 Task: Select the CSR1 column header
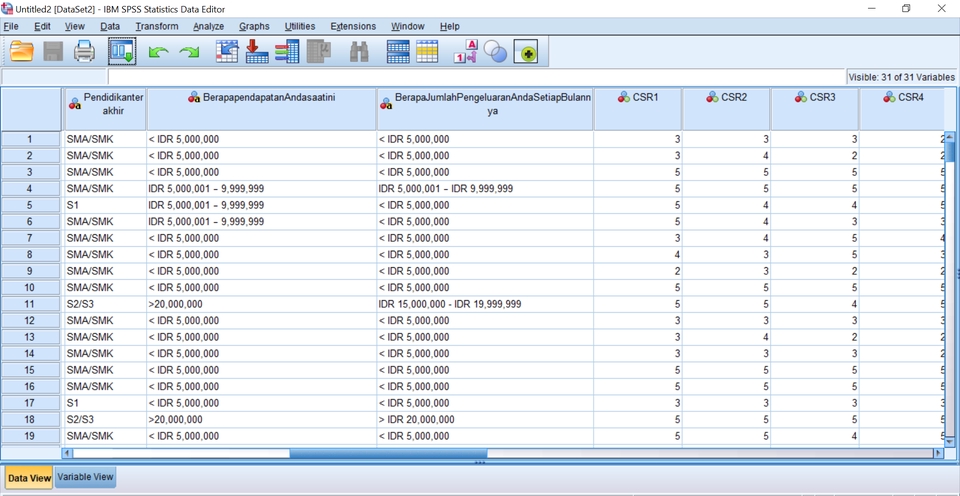pos(638,109)
